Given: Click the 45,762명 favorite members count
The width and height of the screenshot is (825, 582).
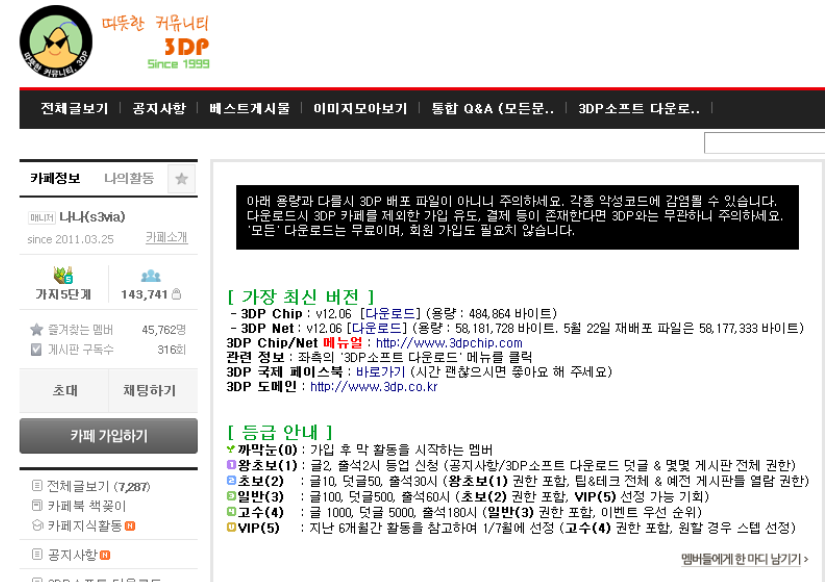Looking at the screenshot, I should click(164, 330).
